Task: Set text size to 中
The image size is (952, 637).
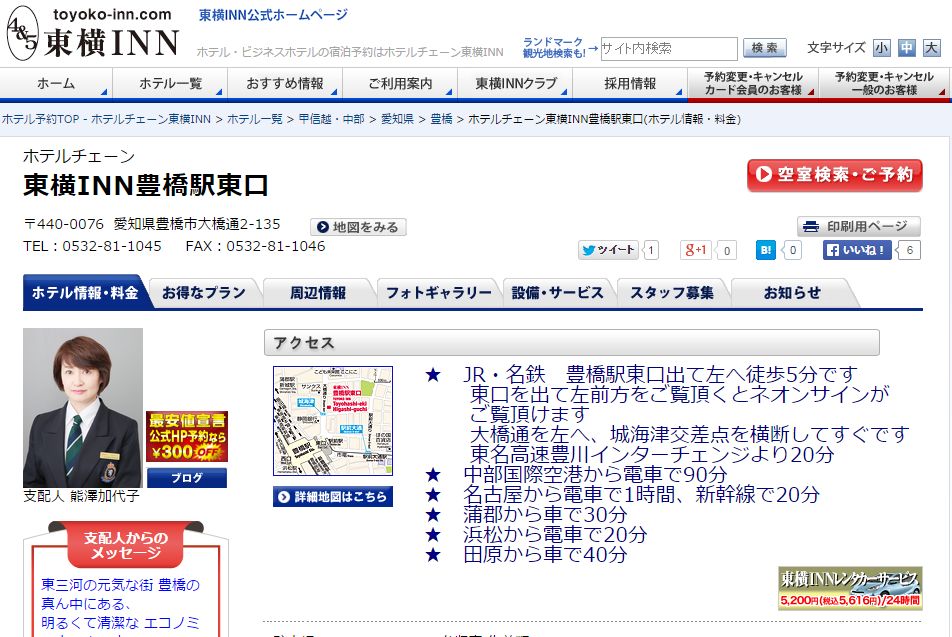Action: point(906,48)
